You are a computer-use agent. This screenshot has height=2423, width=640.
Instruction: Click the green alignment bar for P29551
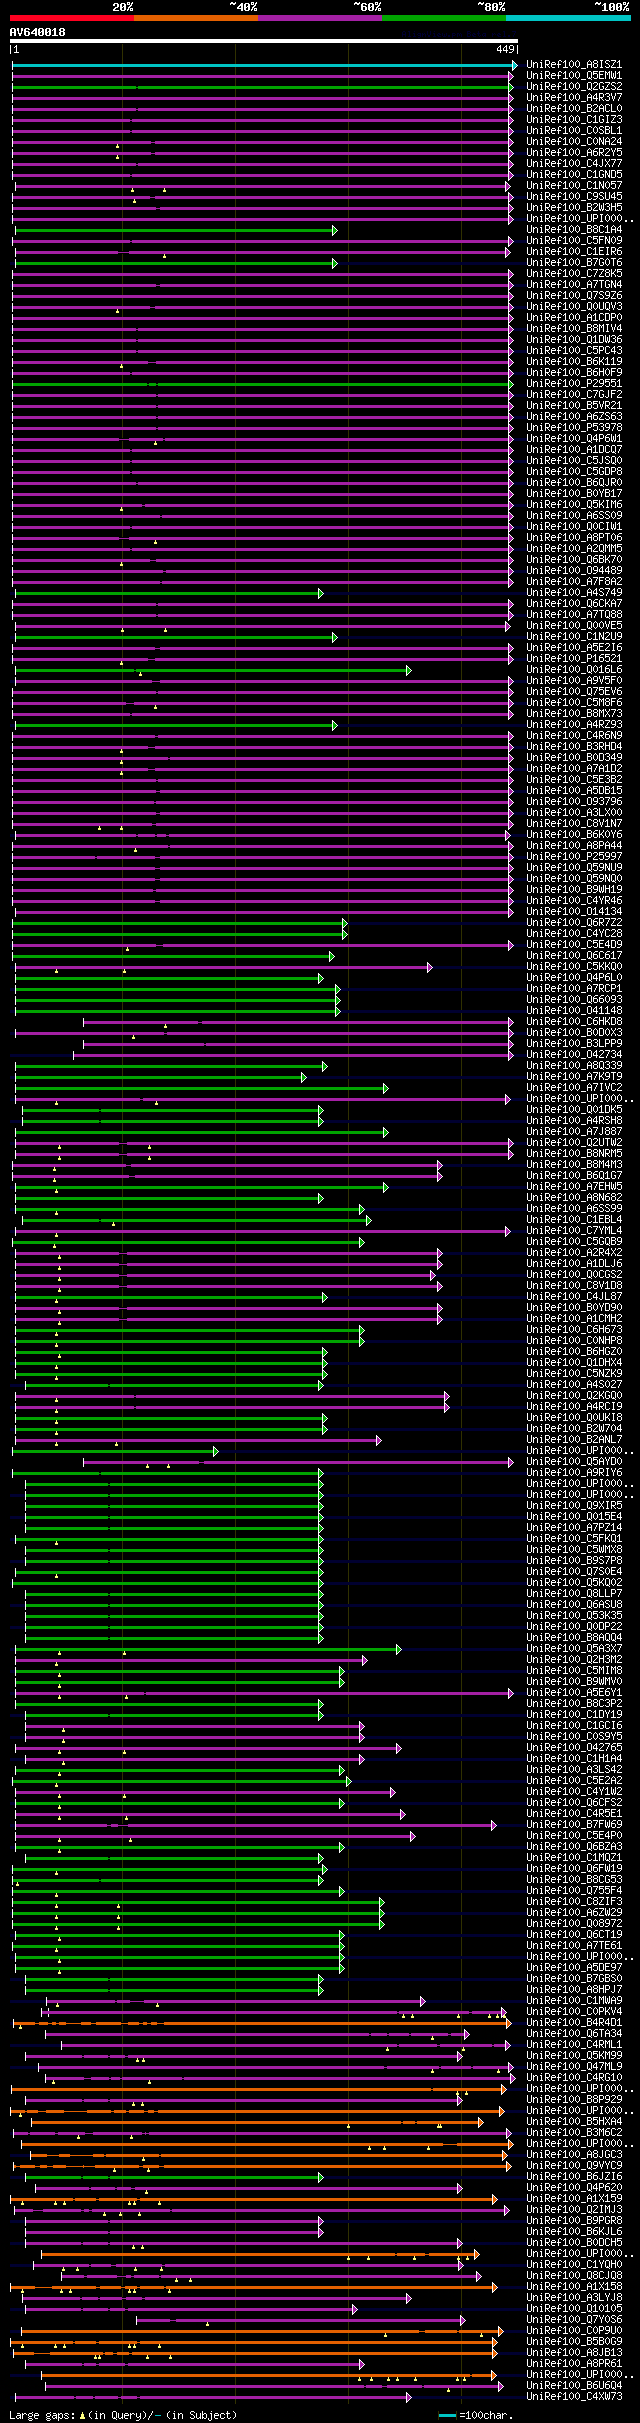(262, 384)
